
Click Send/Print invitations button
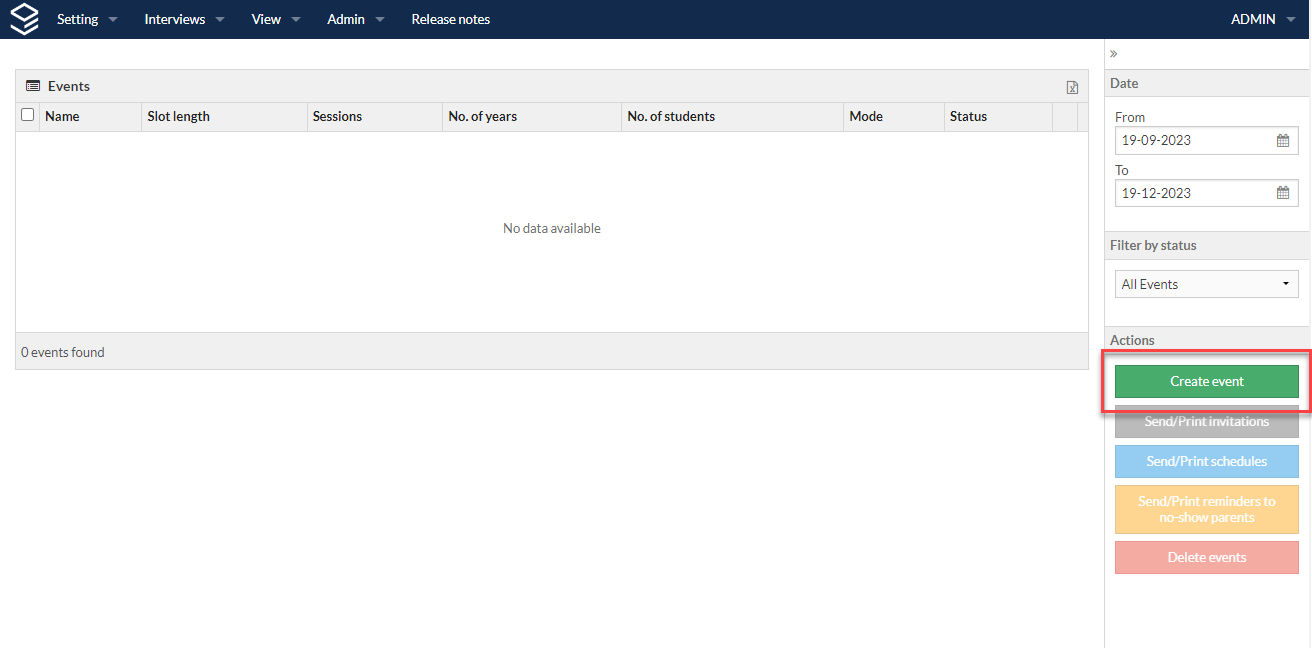click(x=1207, y=421)
